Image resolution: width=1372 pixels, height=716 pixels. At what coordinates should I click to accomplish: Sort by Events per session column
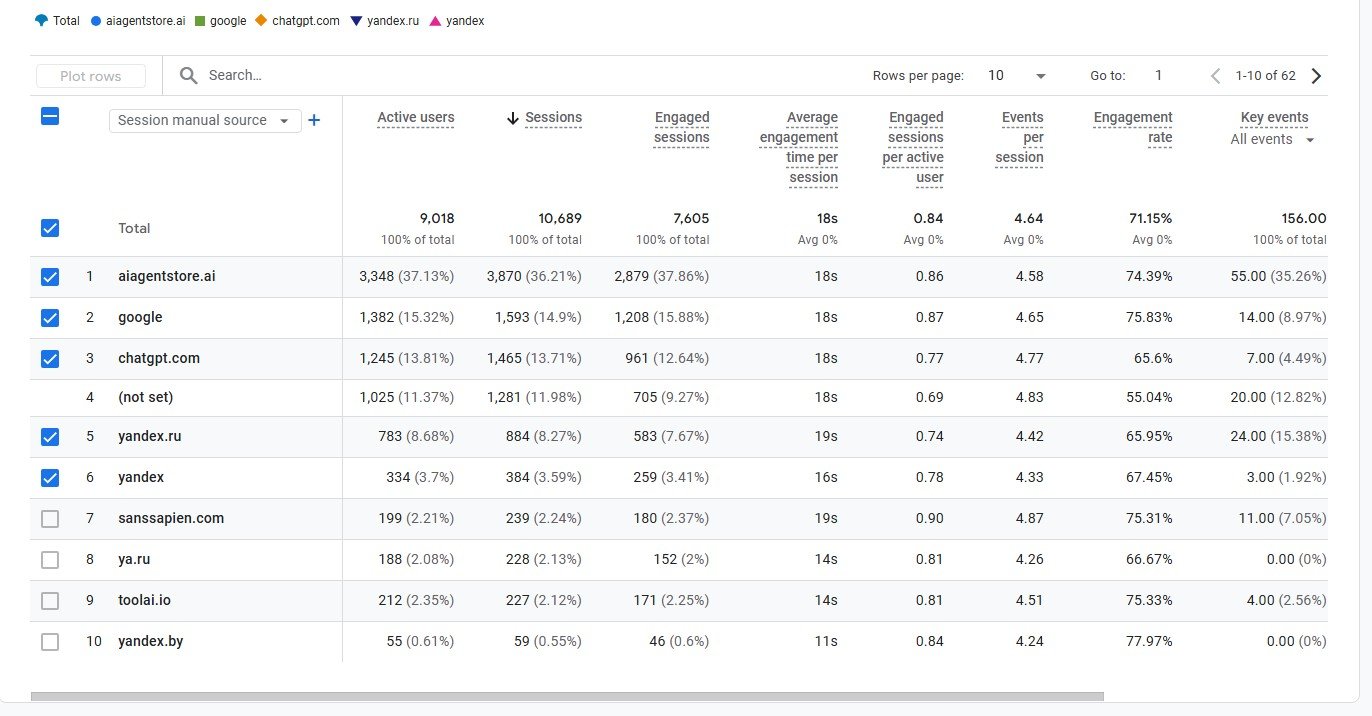tap(1020, 138)
